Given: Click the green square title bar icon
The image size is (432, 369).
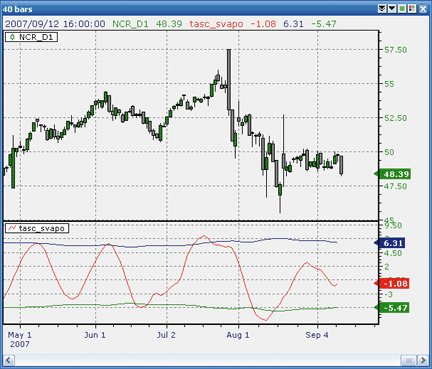Looking at the screenshot, I should pos(402,9).
